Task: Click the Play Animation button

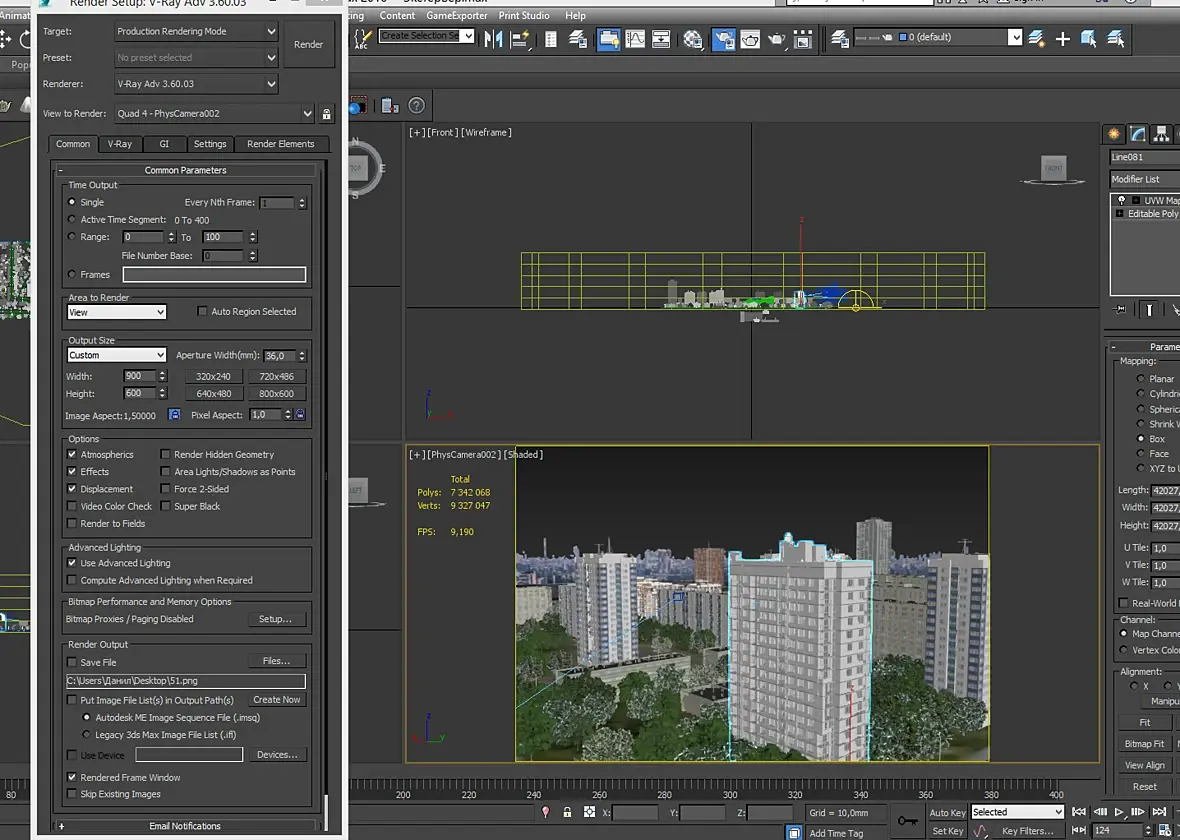Action: pos(1119,812)
